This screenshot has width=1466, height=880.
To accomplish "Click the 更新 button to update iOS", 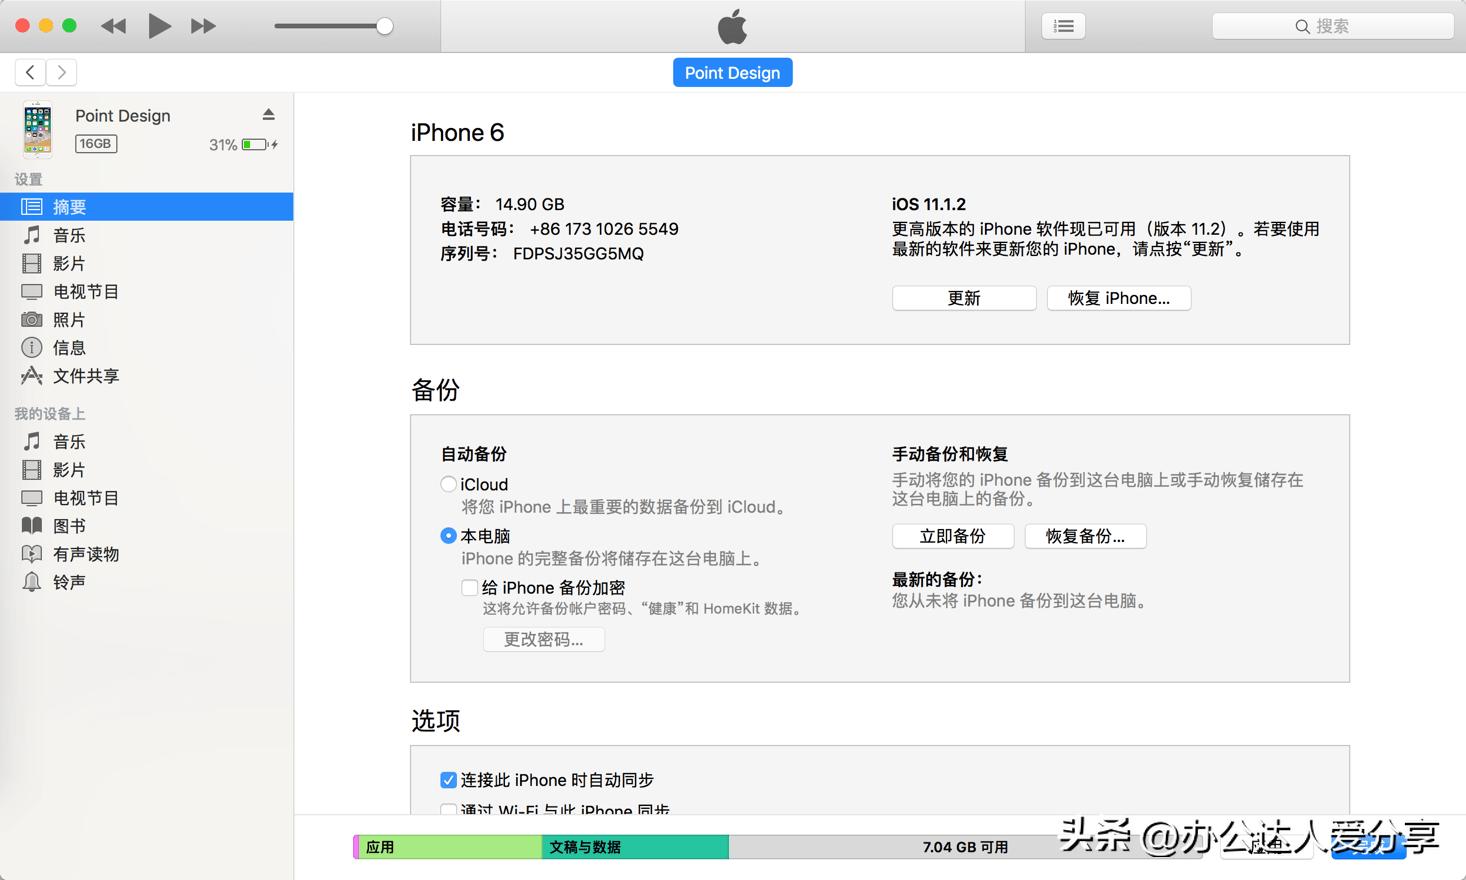I will pyautogui.click(x=962, y=297).
